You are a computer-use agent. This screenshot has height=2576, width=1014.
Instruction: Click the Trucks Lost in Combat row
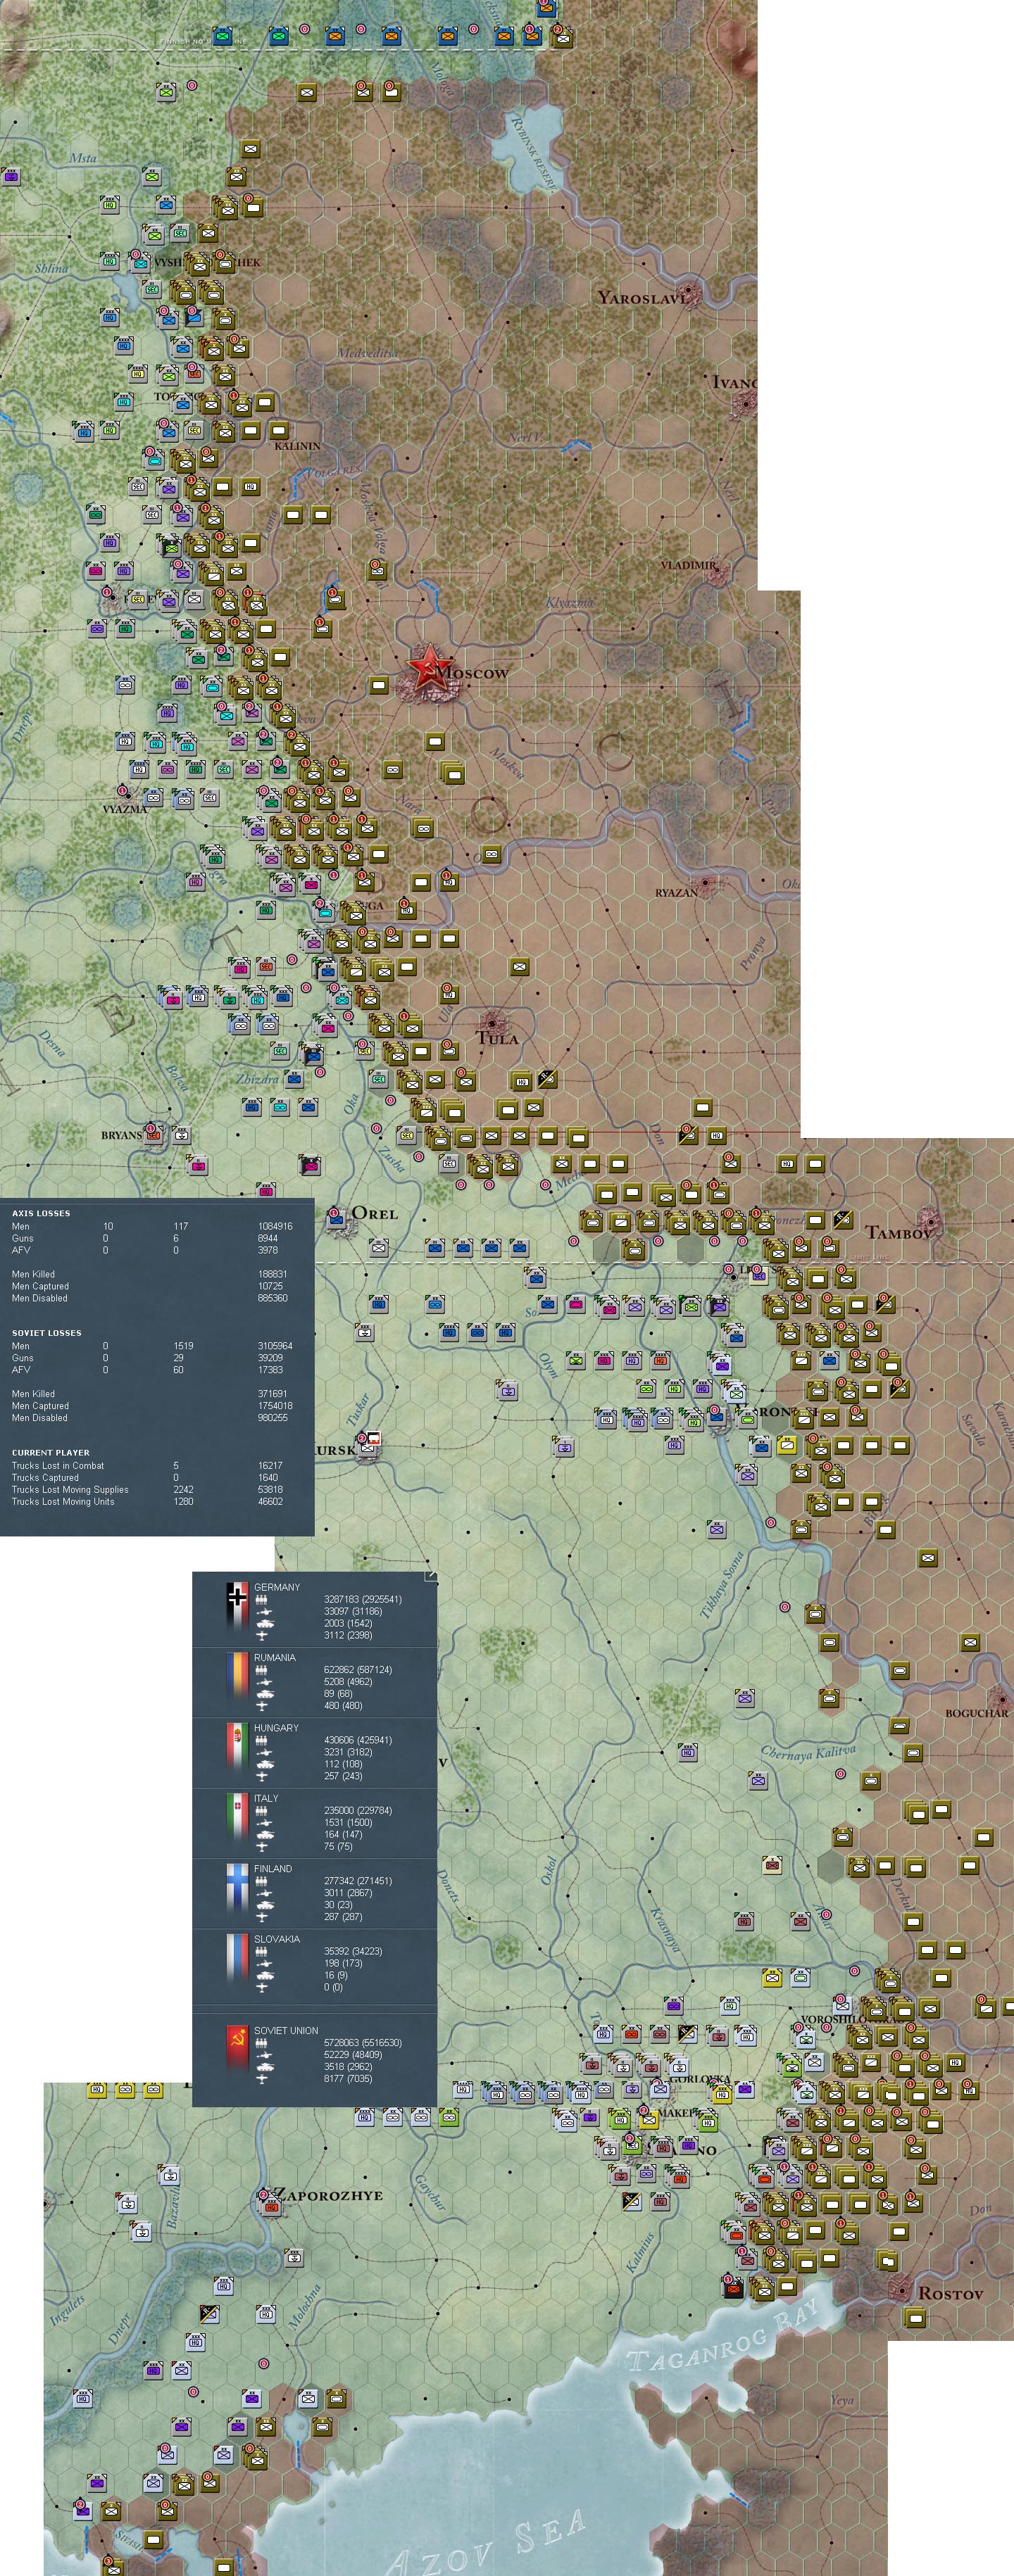(148, 1465)
